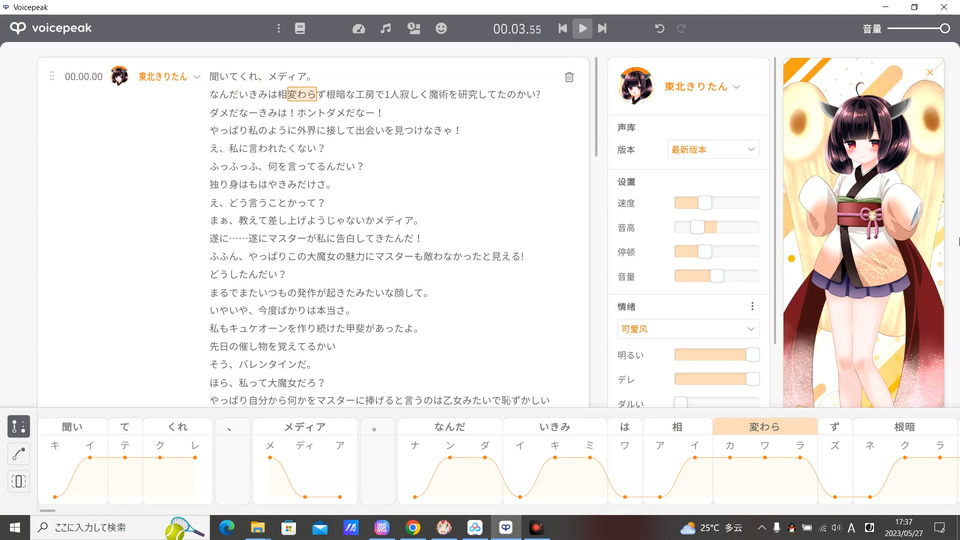The image size is (960, 540).
Task: Open the notification center icon
Action: 940,528
